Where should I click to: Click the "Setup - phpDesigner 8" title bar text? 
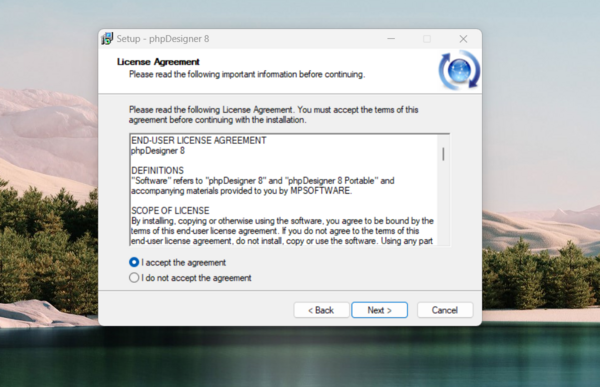point(163,39)
